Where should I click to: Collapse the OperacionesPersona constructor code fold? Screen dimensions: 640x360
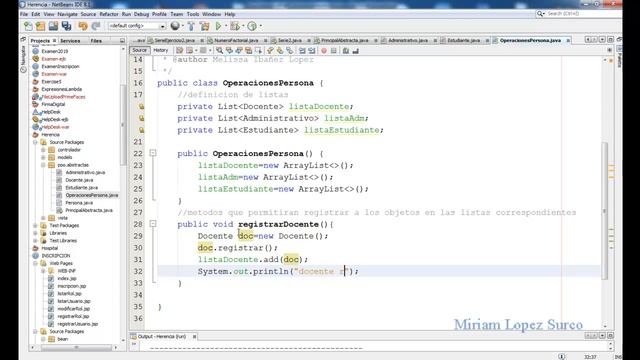153,153
